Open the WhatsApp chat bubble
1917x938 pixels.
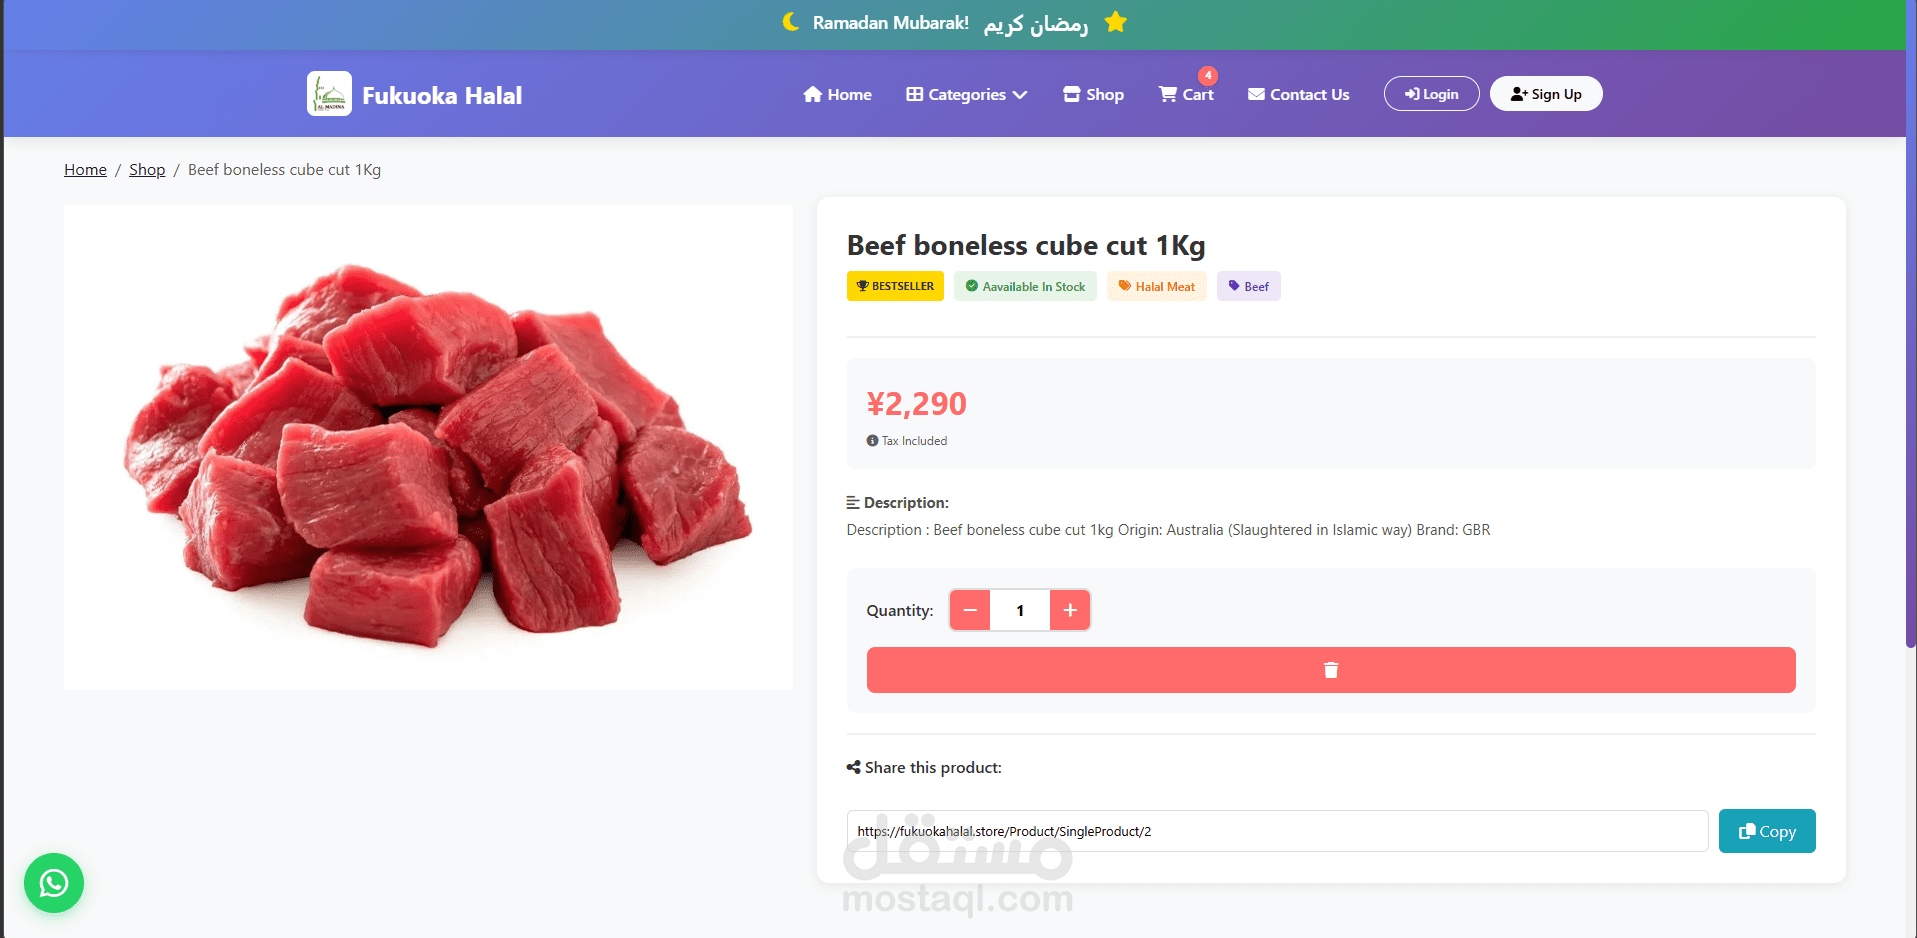click(54, 883)
